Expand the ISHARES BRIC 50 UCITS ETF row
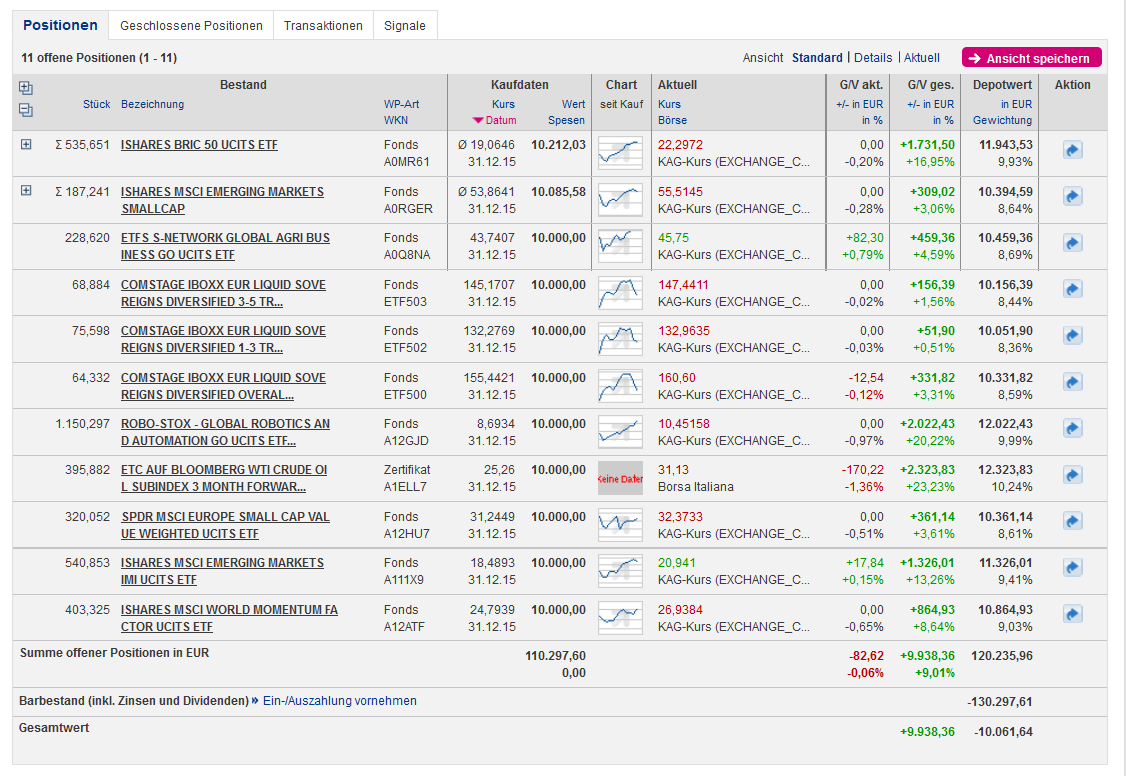The width and height of the screenshot is (1126, 776). point(26,145)
